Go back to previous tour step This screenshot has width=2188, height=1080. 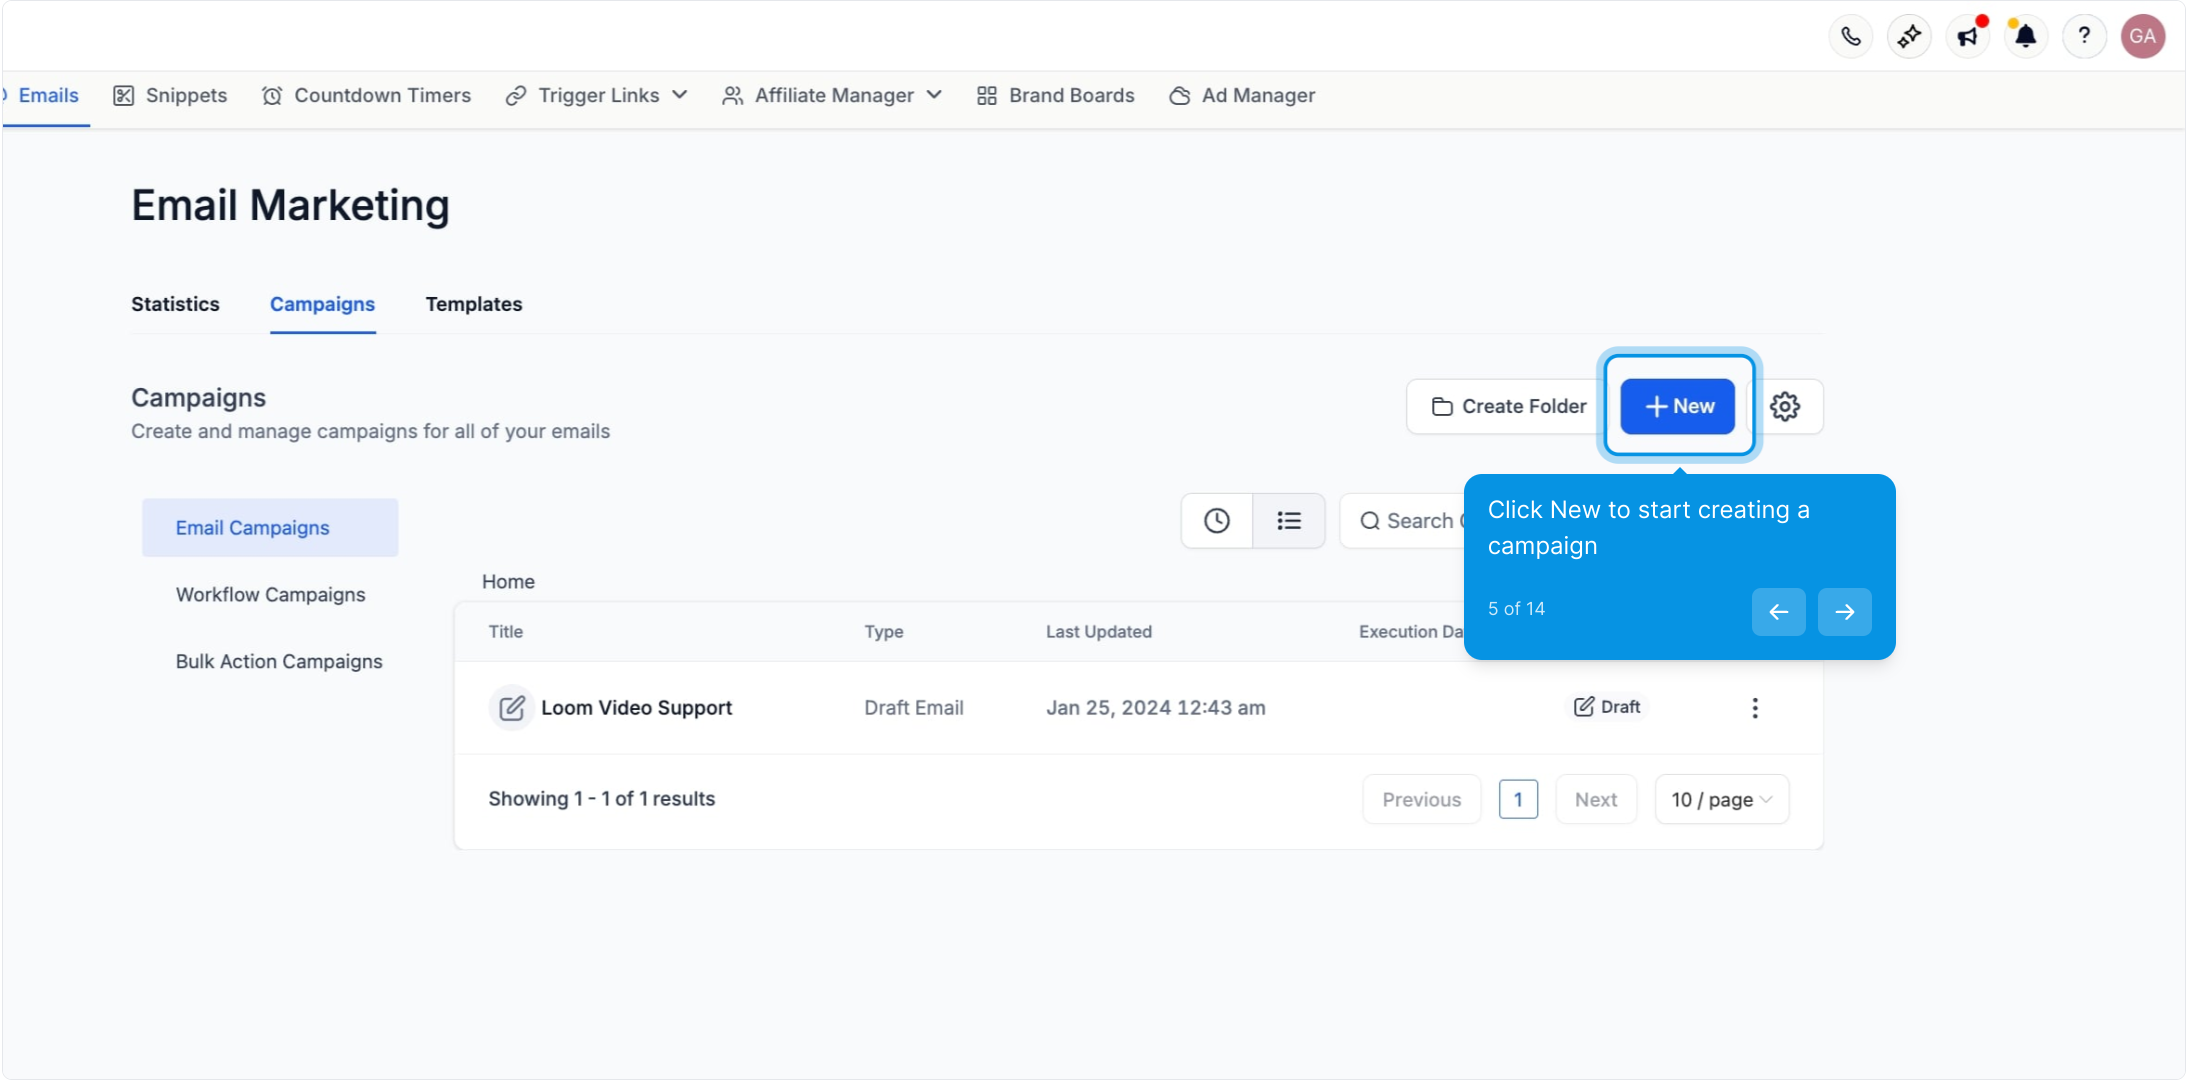1778,612
